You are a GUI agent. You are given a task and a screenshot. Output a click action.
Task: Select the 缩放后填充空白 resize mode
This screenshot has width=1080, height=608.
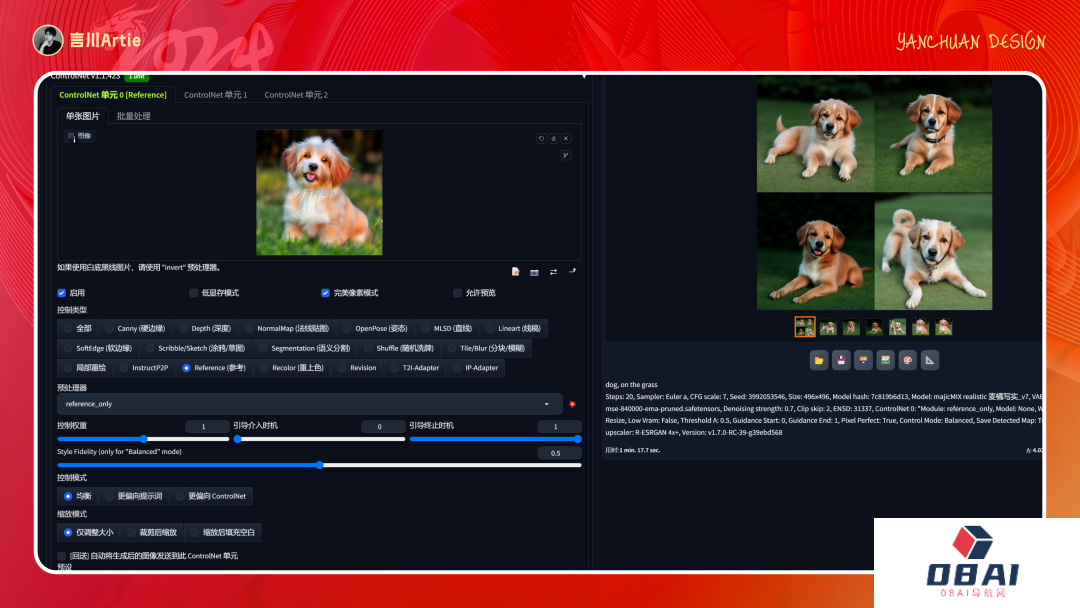tap(223, 532)
